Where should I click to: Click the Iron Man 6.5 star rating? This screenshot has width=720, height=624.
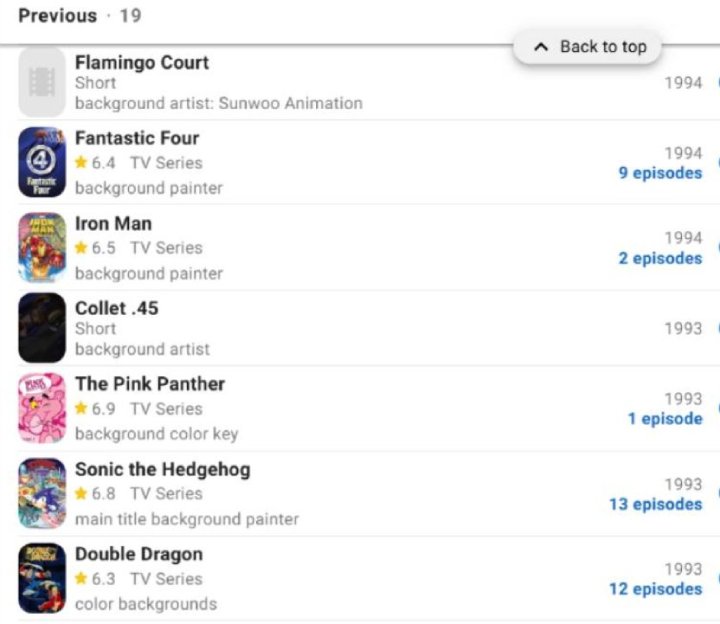(95, 248)
